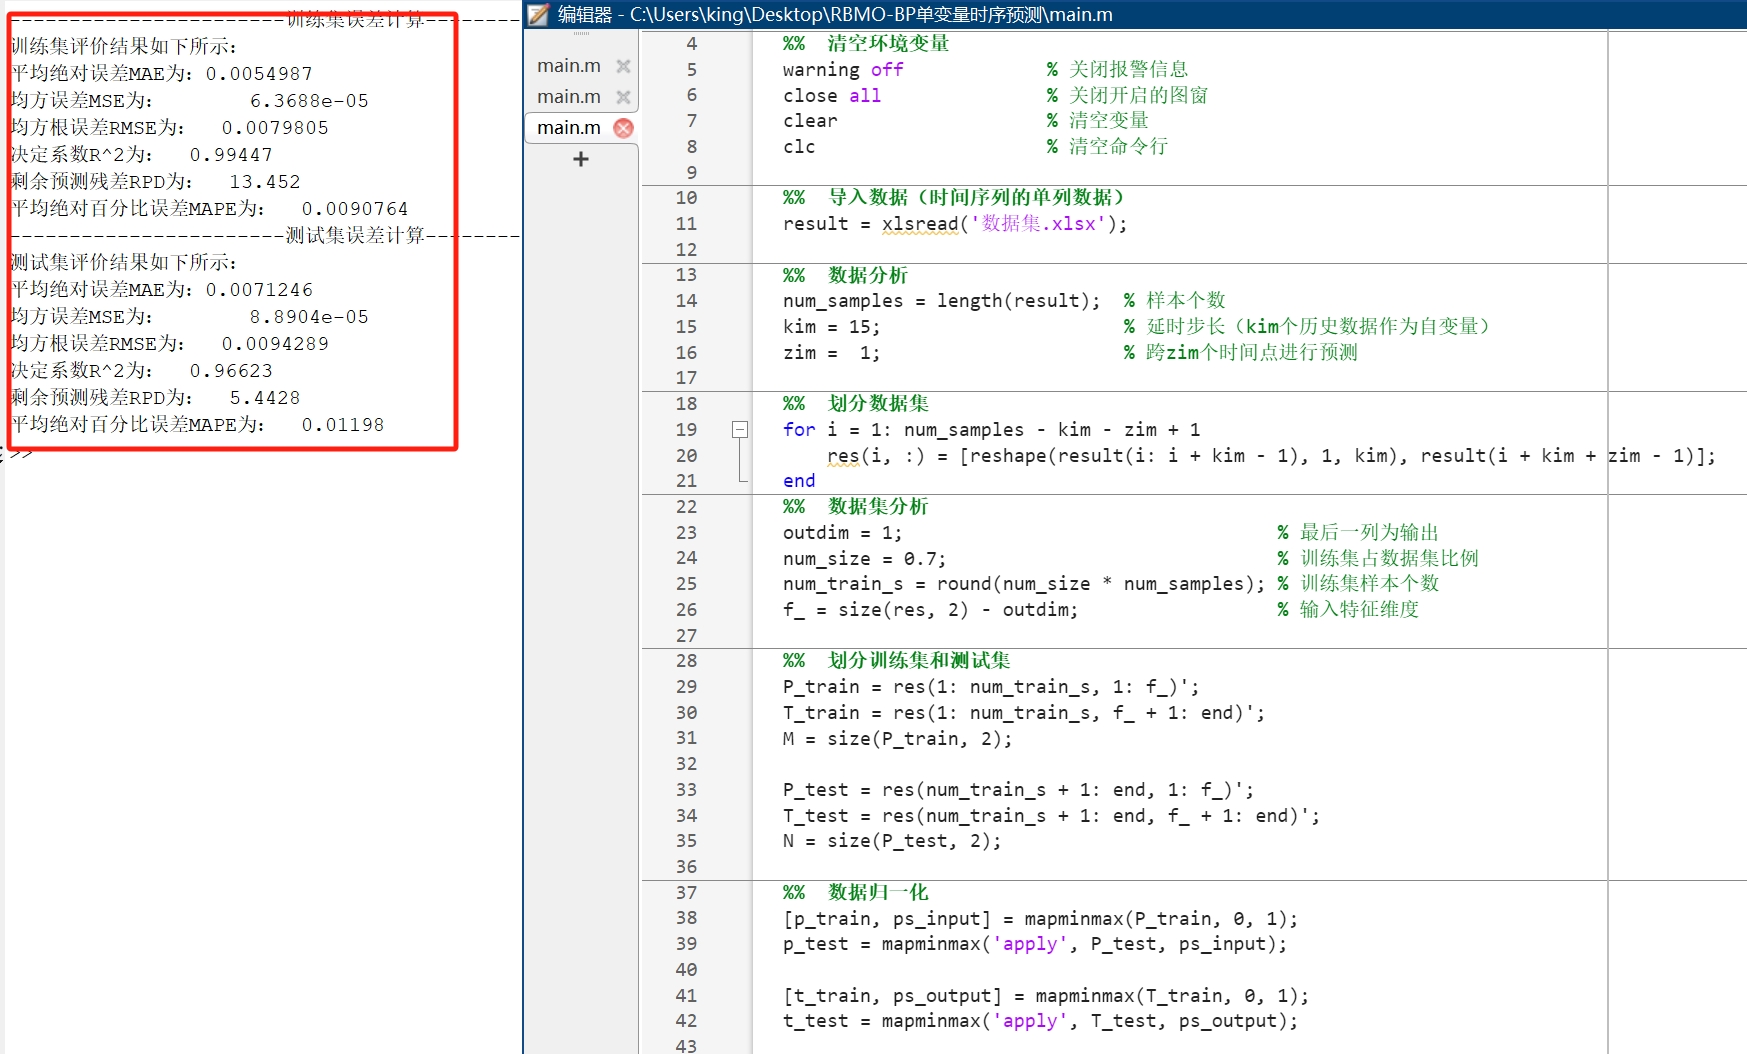The width and height of the screenshot is (1747, 1054).
Task: Click the plus icon to open a new file tab
Action: 580,159
